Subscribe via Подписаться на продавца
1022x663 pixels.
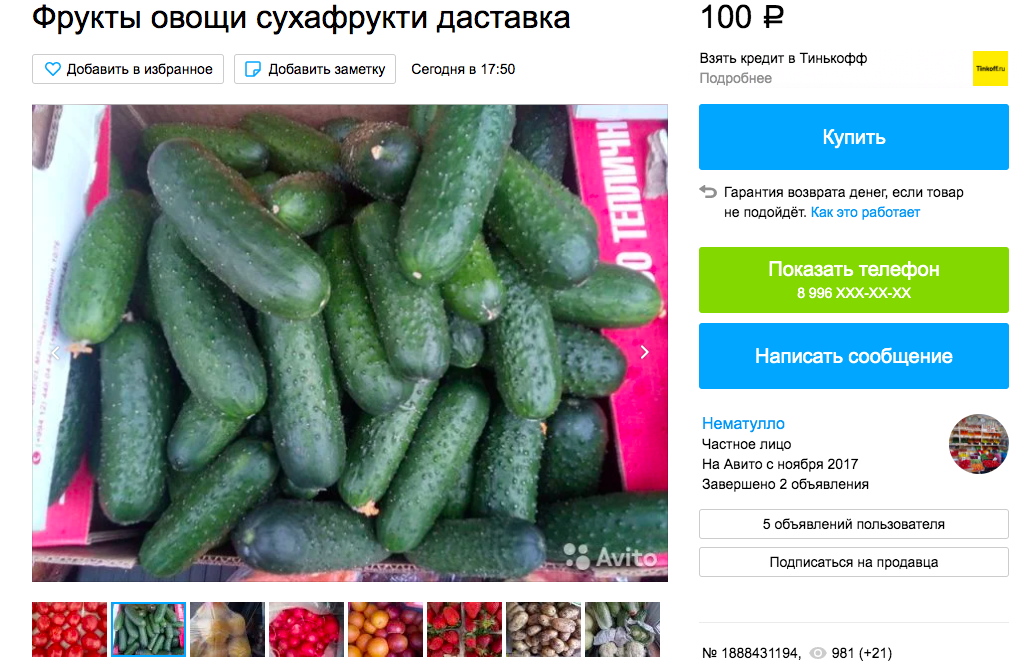pyautogui.click(x=854, y=562)
